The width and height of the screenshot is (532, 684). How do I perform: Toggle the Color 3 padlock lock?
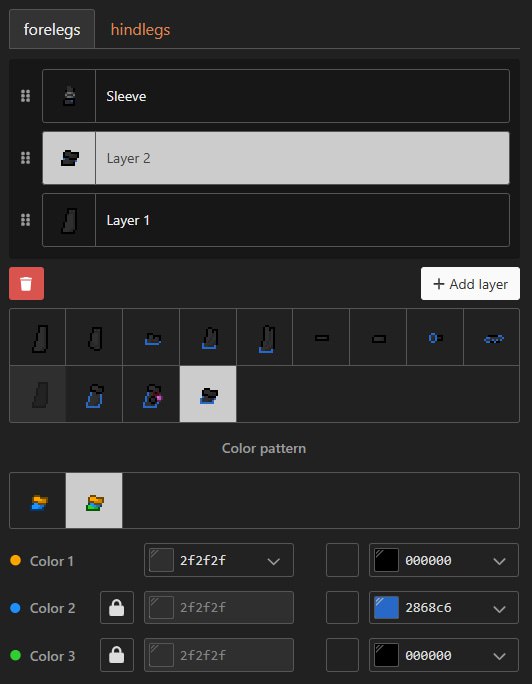pyautogui.click(x=117, y=655)
